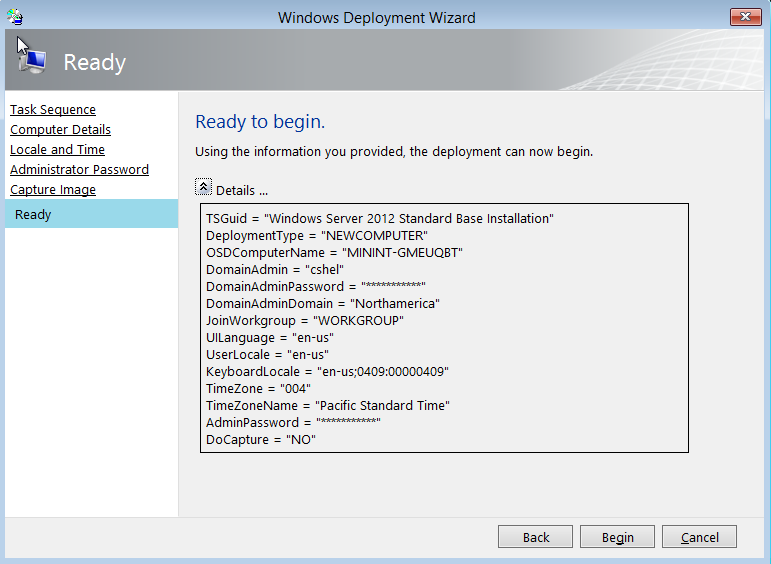This screenshot has width=771, height=564.
Task: Click the JoinWorkgroup = "WORKGROUP" line
Action: pos(305,321)
